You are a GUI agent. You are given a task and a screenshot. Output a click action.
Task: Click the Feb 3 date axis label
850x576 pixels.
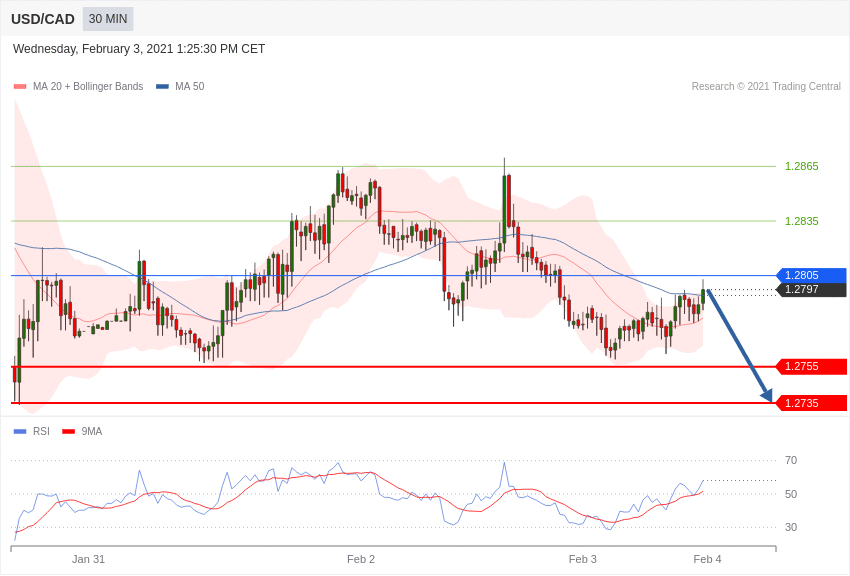(583, 559)
